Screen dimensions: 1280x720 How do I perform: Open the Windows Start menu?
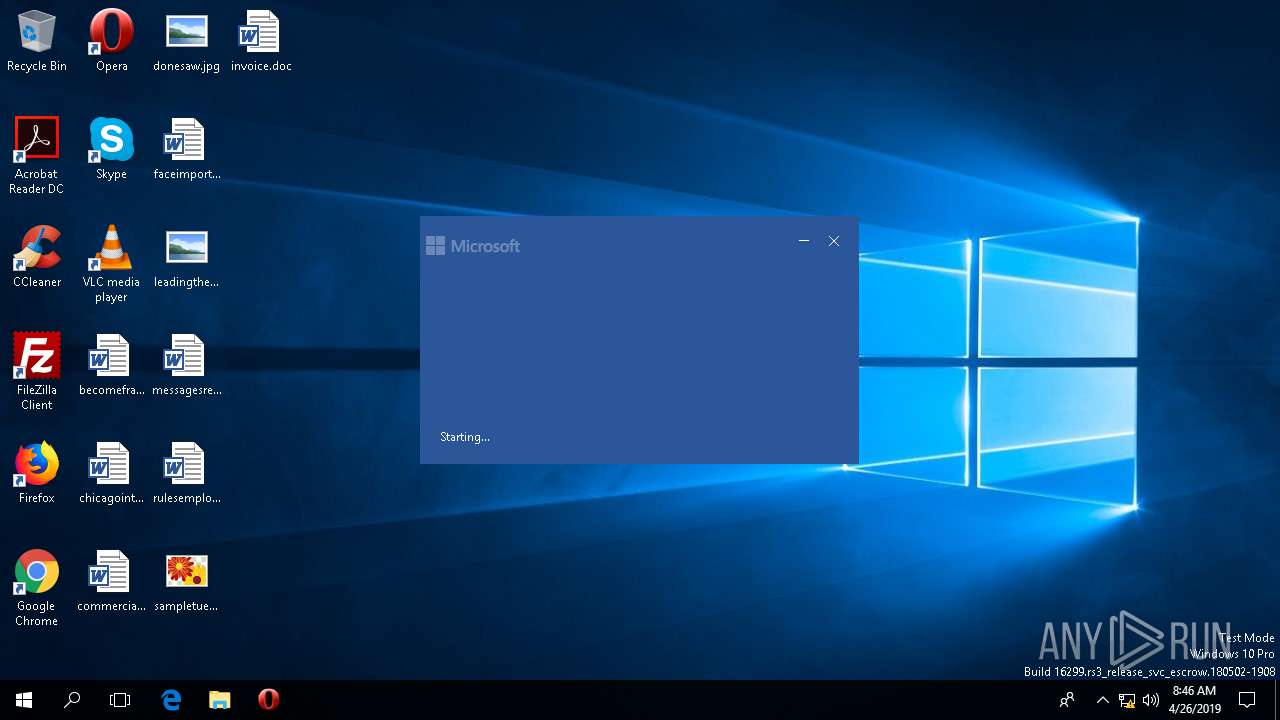click(24, 700)
